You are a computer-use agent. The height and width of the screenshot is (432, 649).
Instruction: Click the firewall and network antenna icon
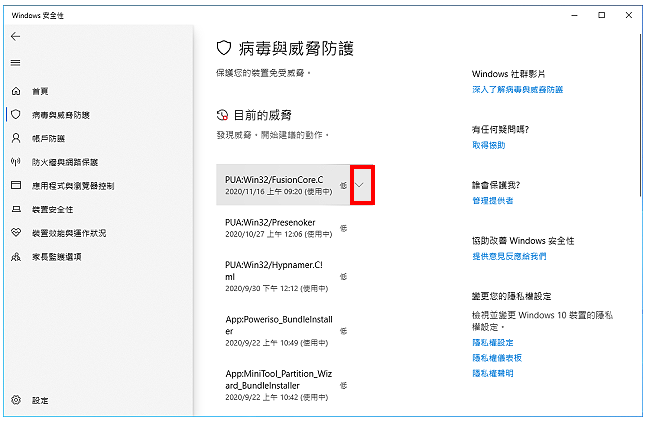16,162
